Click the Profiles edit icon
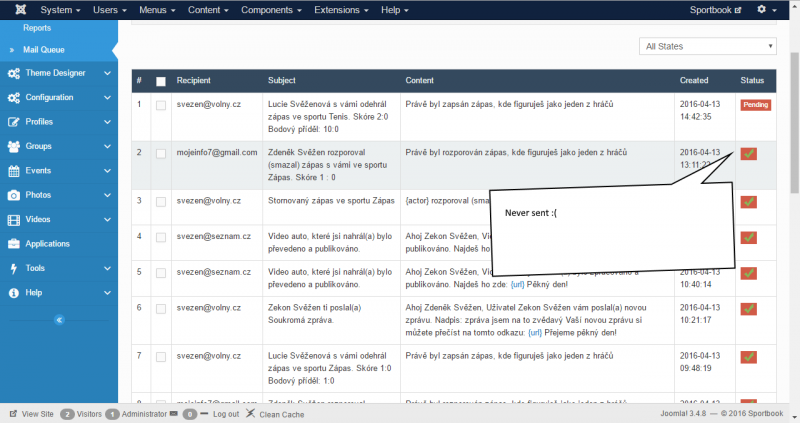The width and height of the screenshot is (800, 423). point(14,122)
